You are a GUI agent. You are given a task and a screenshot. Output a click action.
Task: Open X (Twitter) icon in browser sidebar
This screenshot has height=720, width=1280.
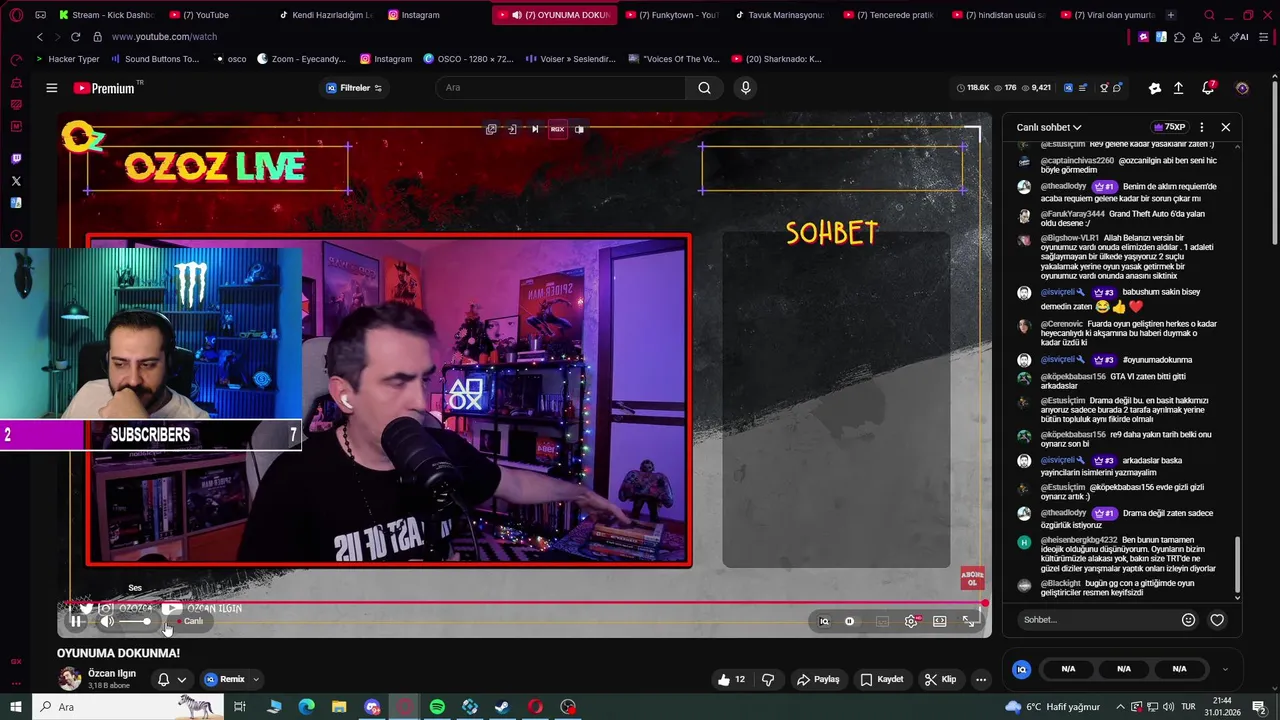click(15, 181)
